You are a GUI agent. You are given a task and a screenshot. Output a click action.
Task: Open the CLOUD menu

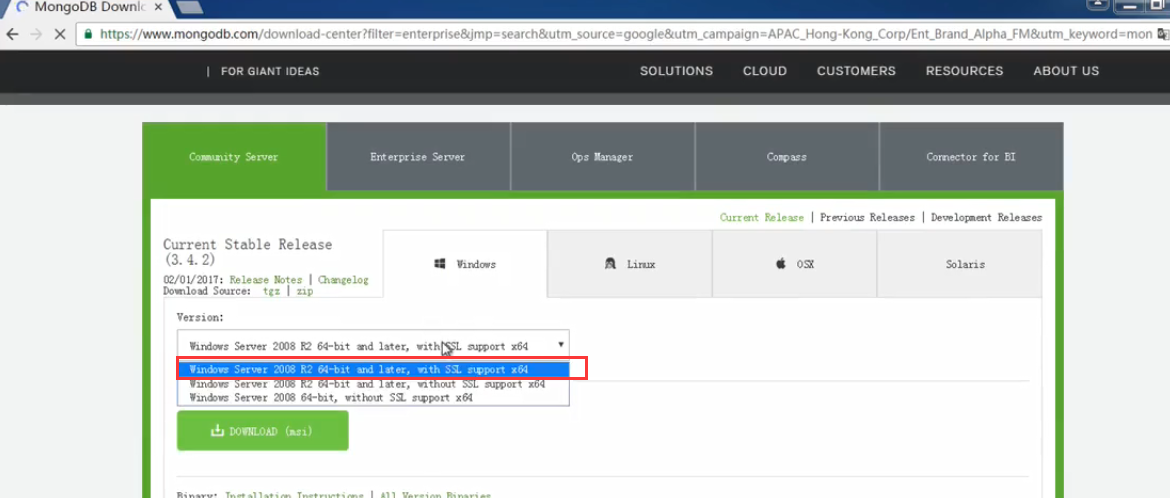click(765, 71)
